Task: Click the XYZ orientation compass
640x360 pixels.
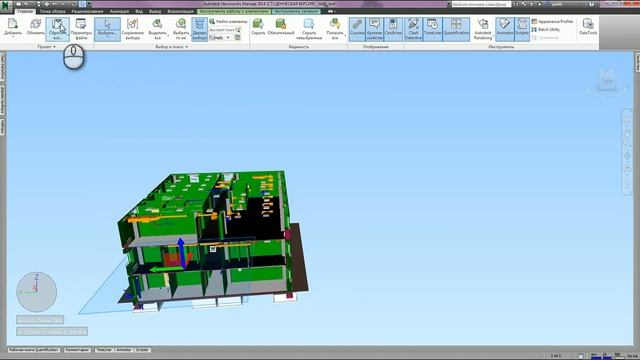Action: click(x=36, y=292)
